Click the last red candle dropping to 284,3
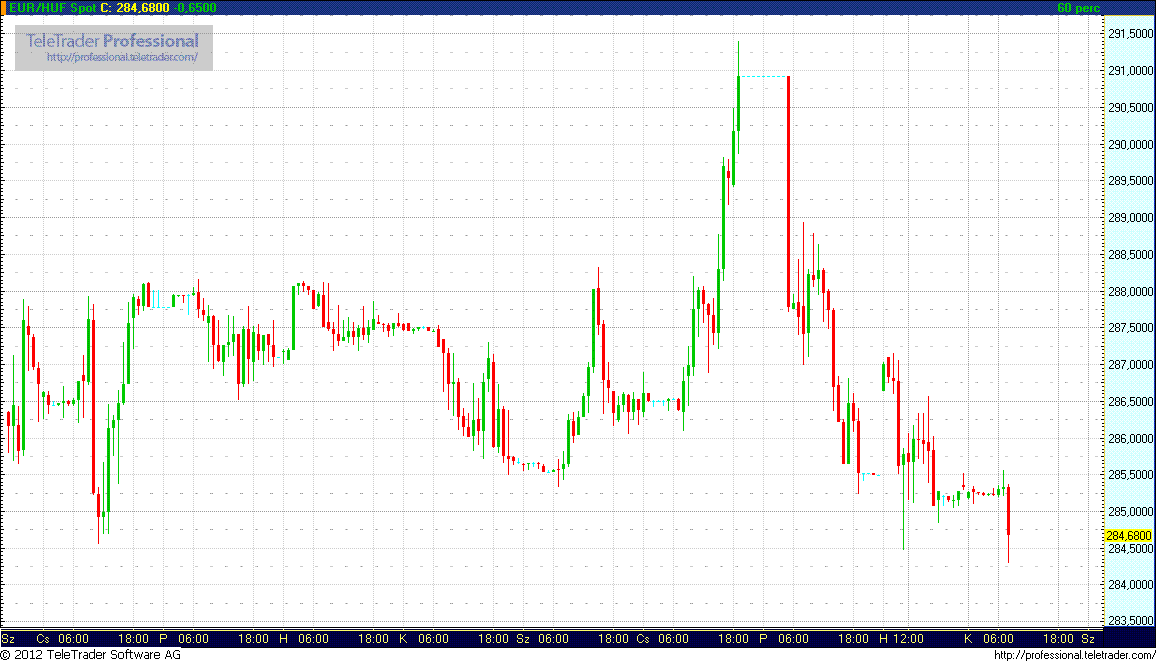 pyautogui.click(x=1008, y=523)
